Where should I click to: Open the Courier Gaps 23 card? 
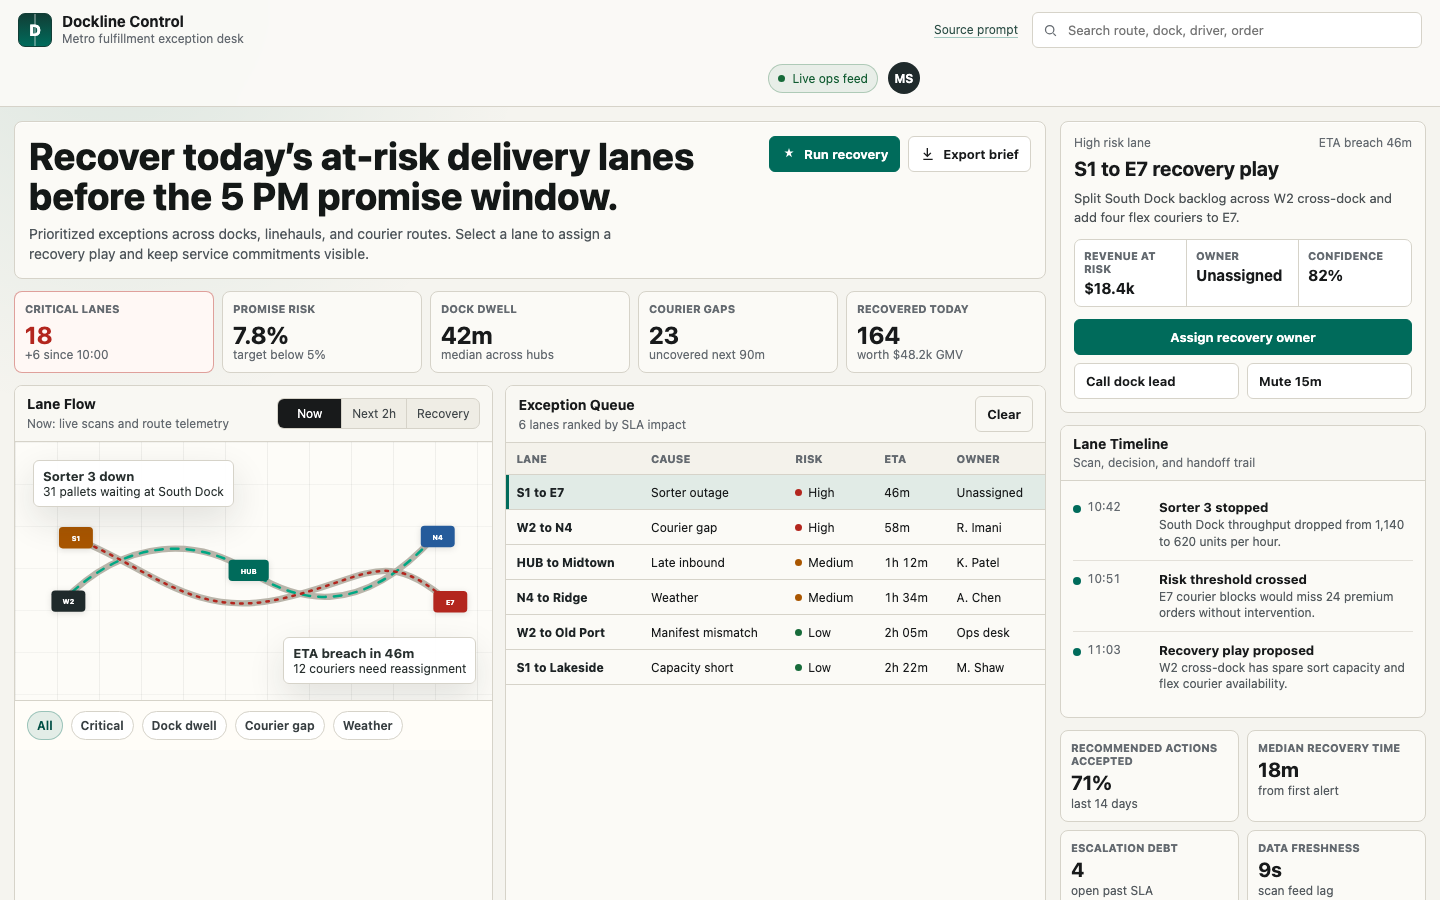[x=738, y=332]
